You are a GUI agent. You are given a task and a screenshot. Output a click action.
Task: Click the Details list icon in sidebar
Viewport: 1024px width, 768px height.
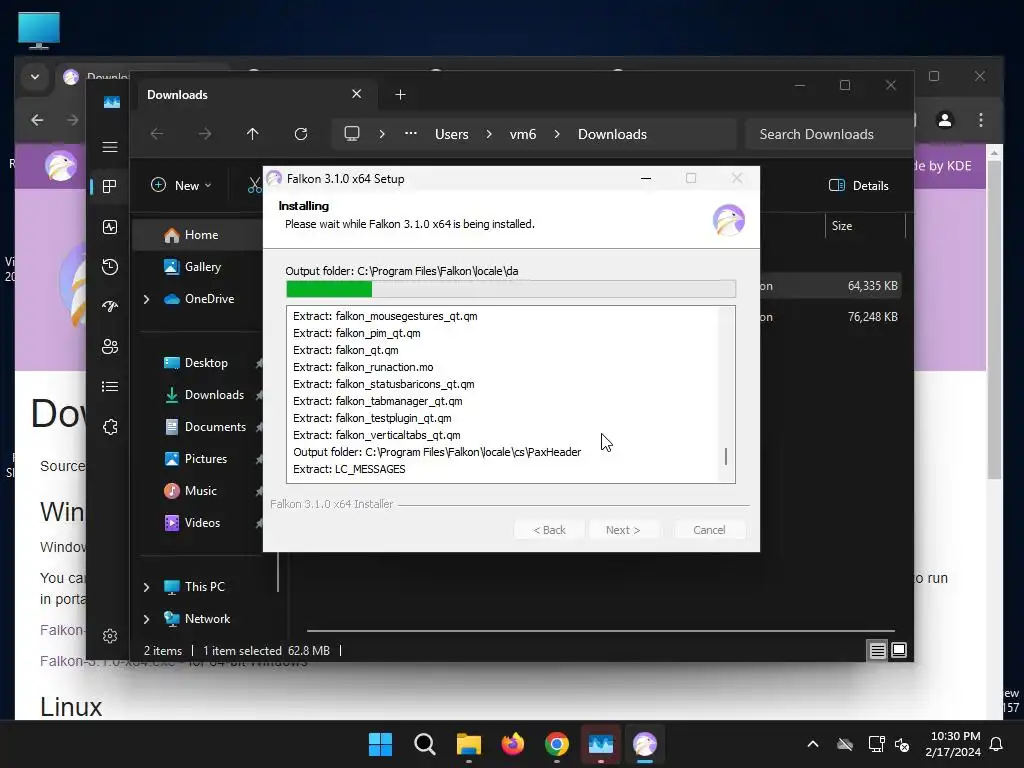(x=110, y=387)
